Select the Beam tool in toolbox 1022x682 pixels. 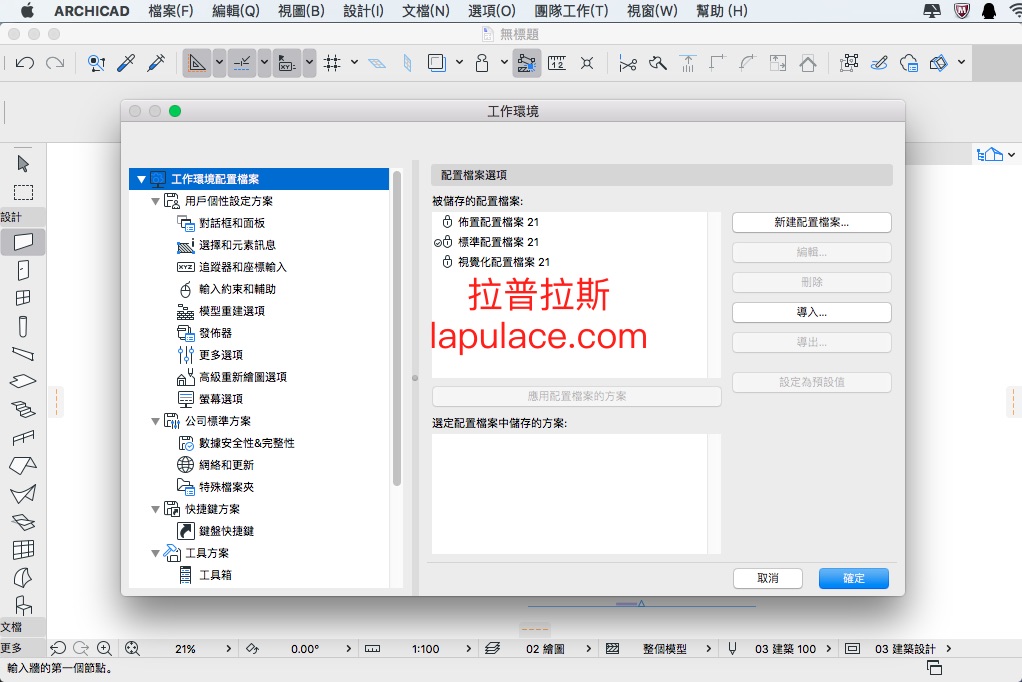pyautogui.click(x=23, y=354)
